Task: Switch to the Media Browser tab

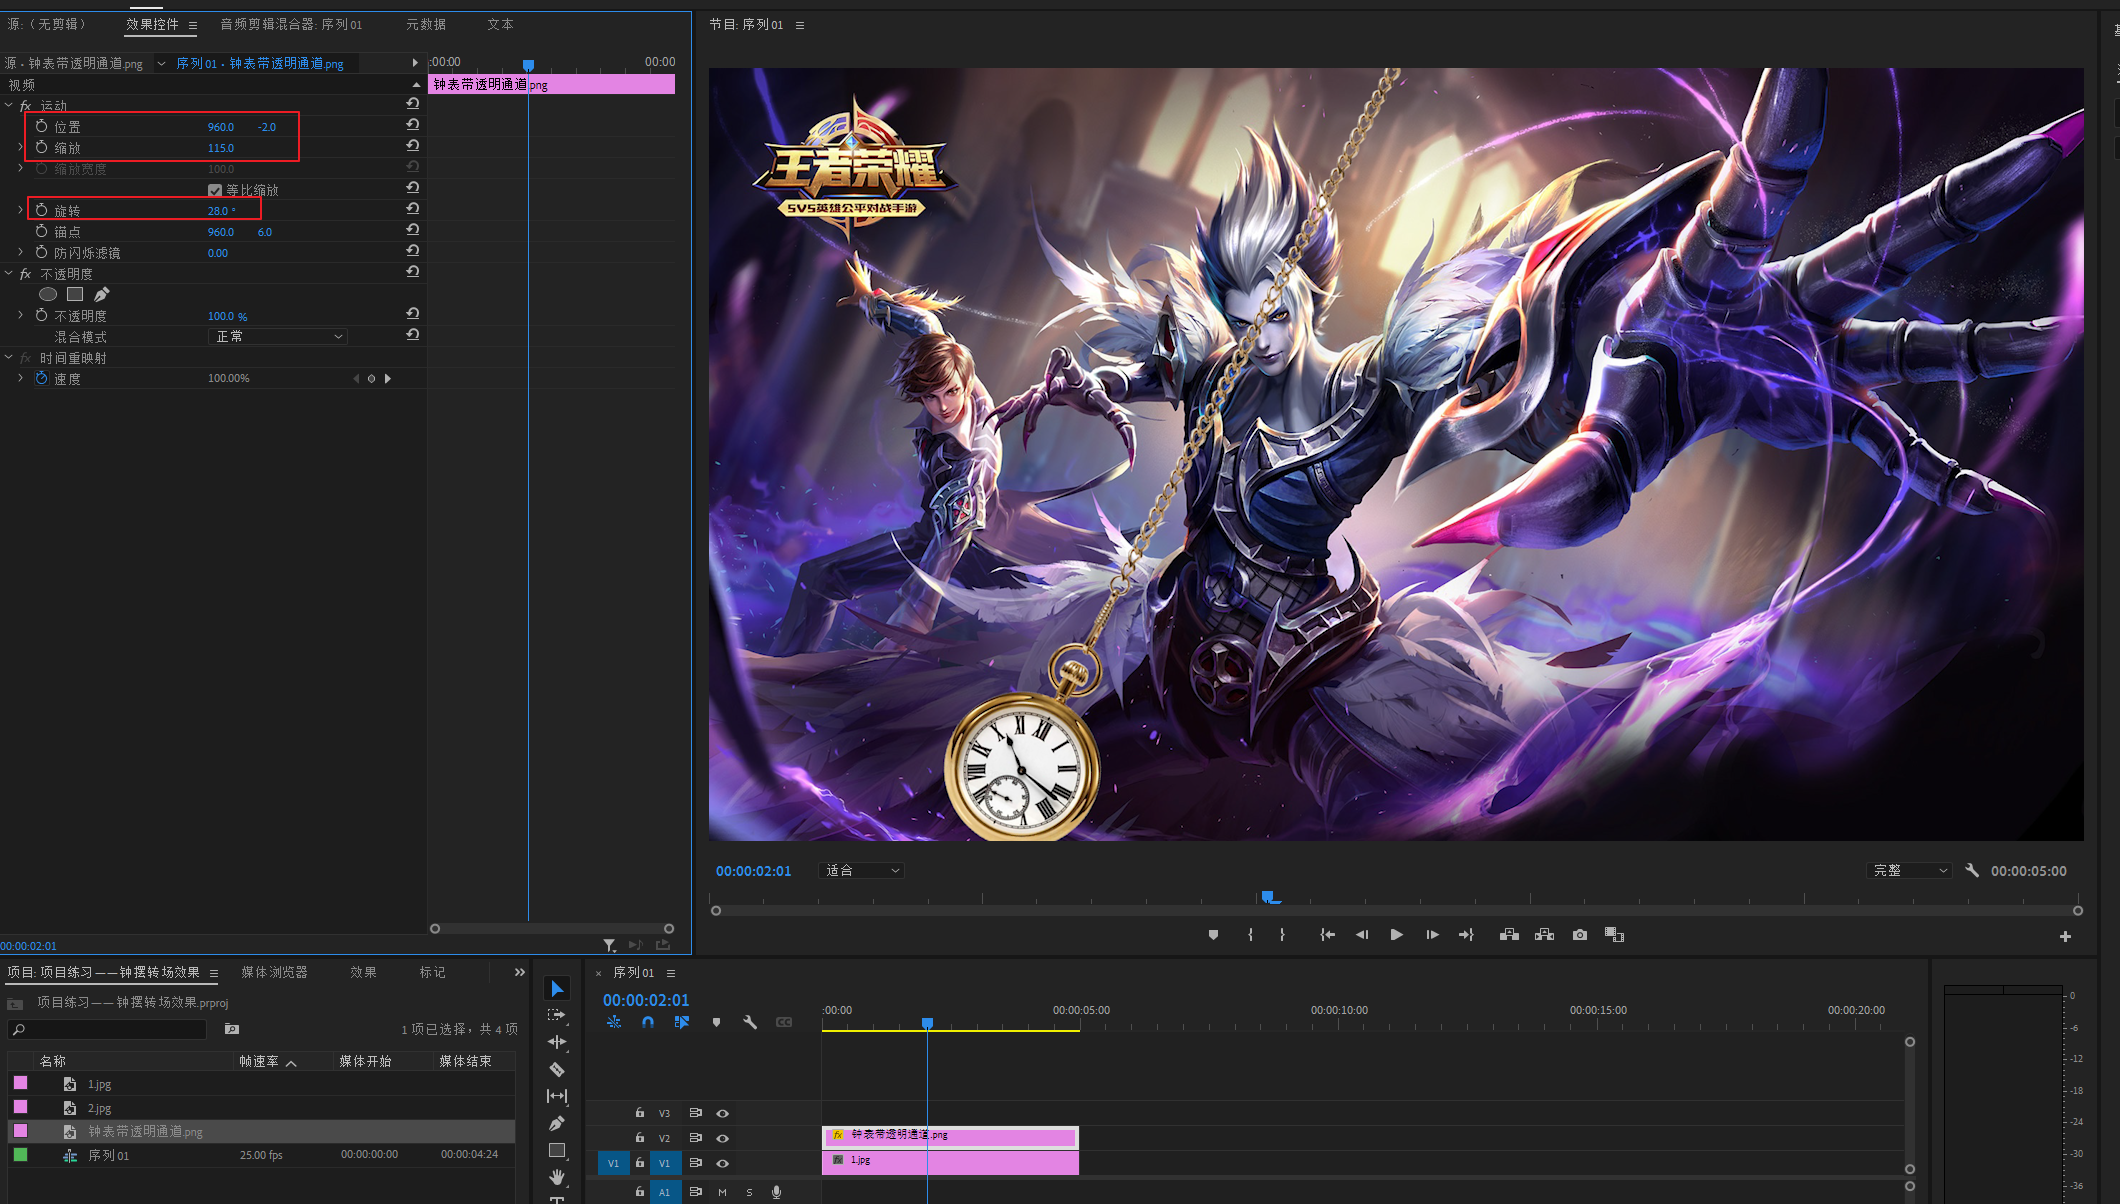Action: pos(274,972)
